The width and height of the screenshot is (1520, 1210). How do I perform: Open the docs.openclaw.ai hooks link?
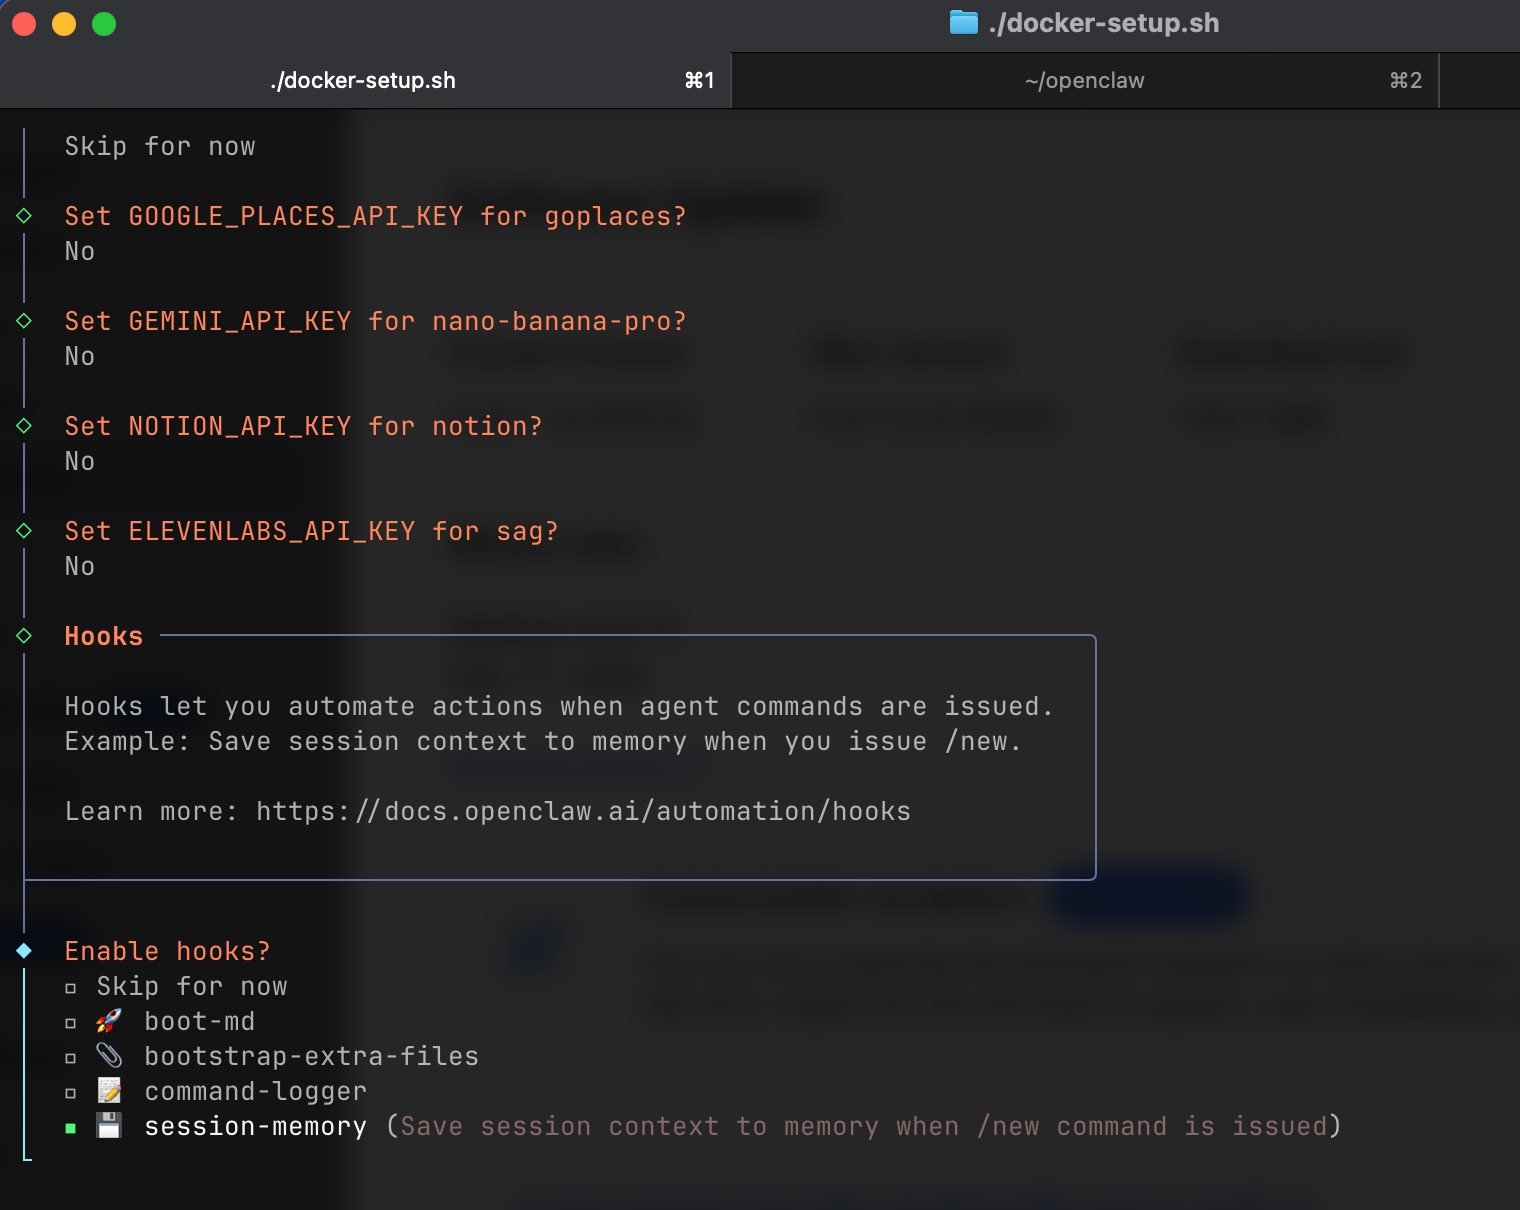click(583, 811)
